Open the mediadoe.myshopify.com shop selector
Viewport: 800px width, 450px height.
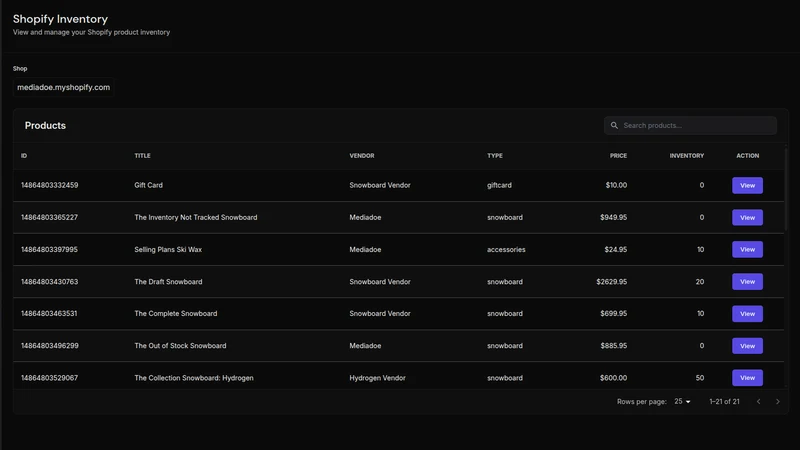(63, 87)
